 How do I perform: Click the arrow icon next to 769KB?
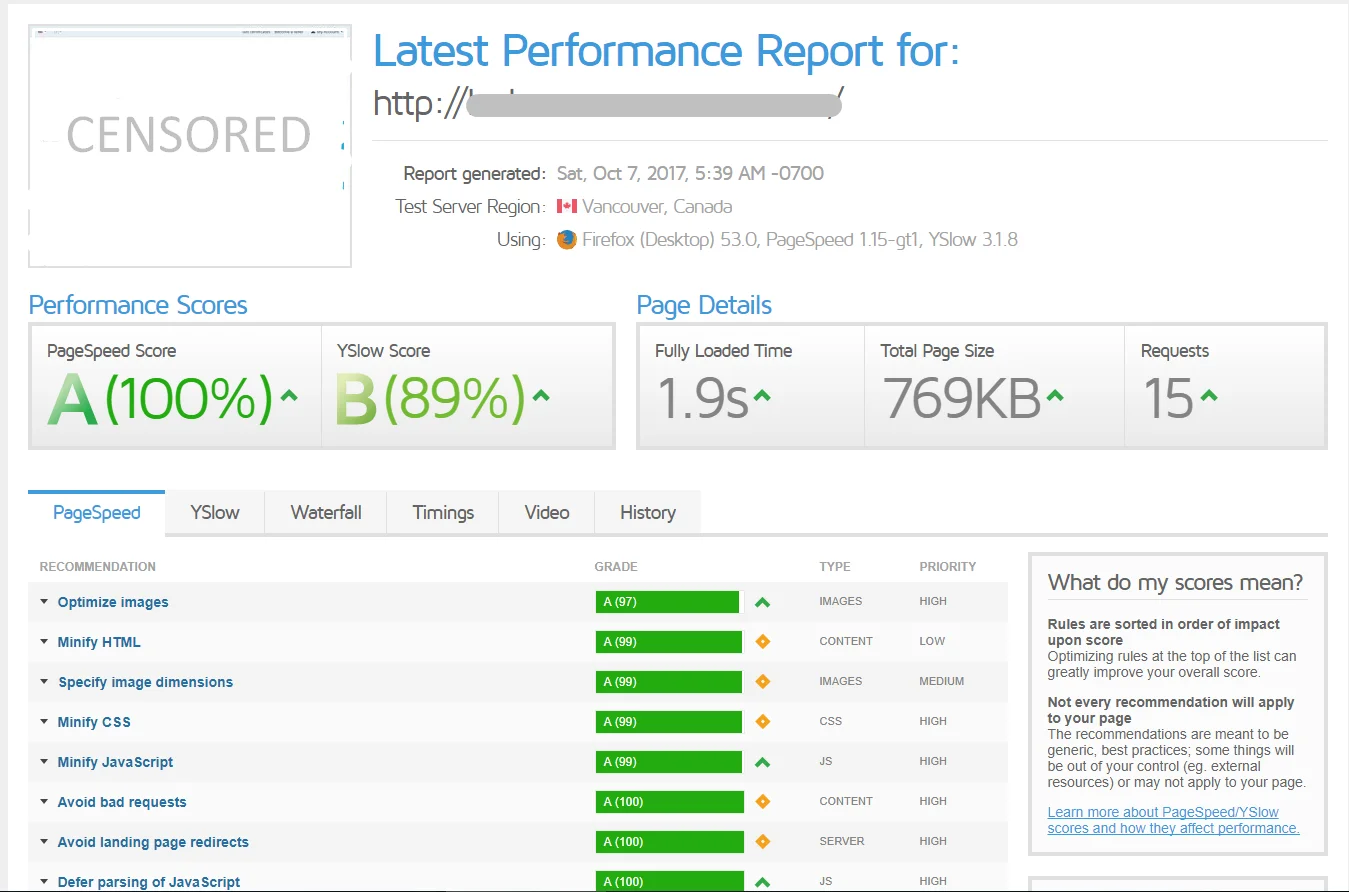point(1054,396)
